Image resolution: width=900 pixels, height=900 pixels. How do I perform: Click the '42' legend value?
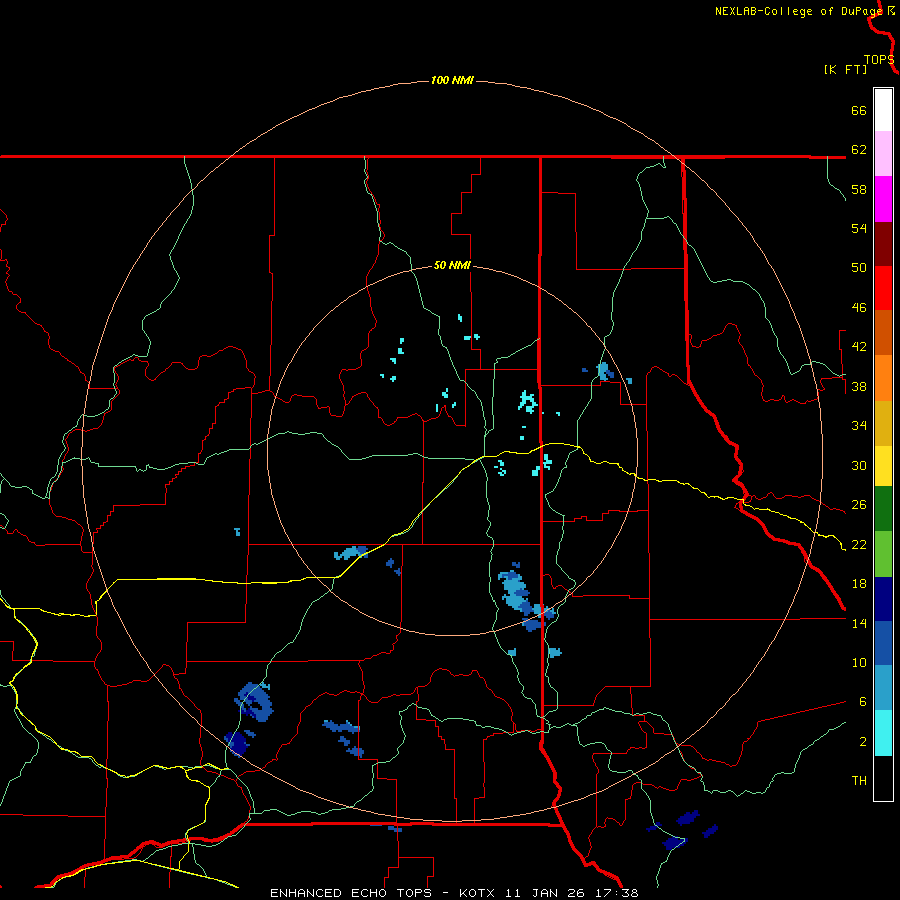coord(859,347)
